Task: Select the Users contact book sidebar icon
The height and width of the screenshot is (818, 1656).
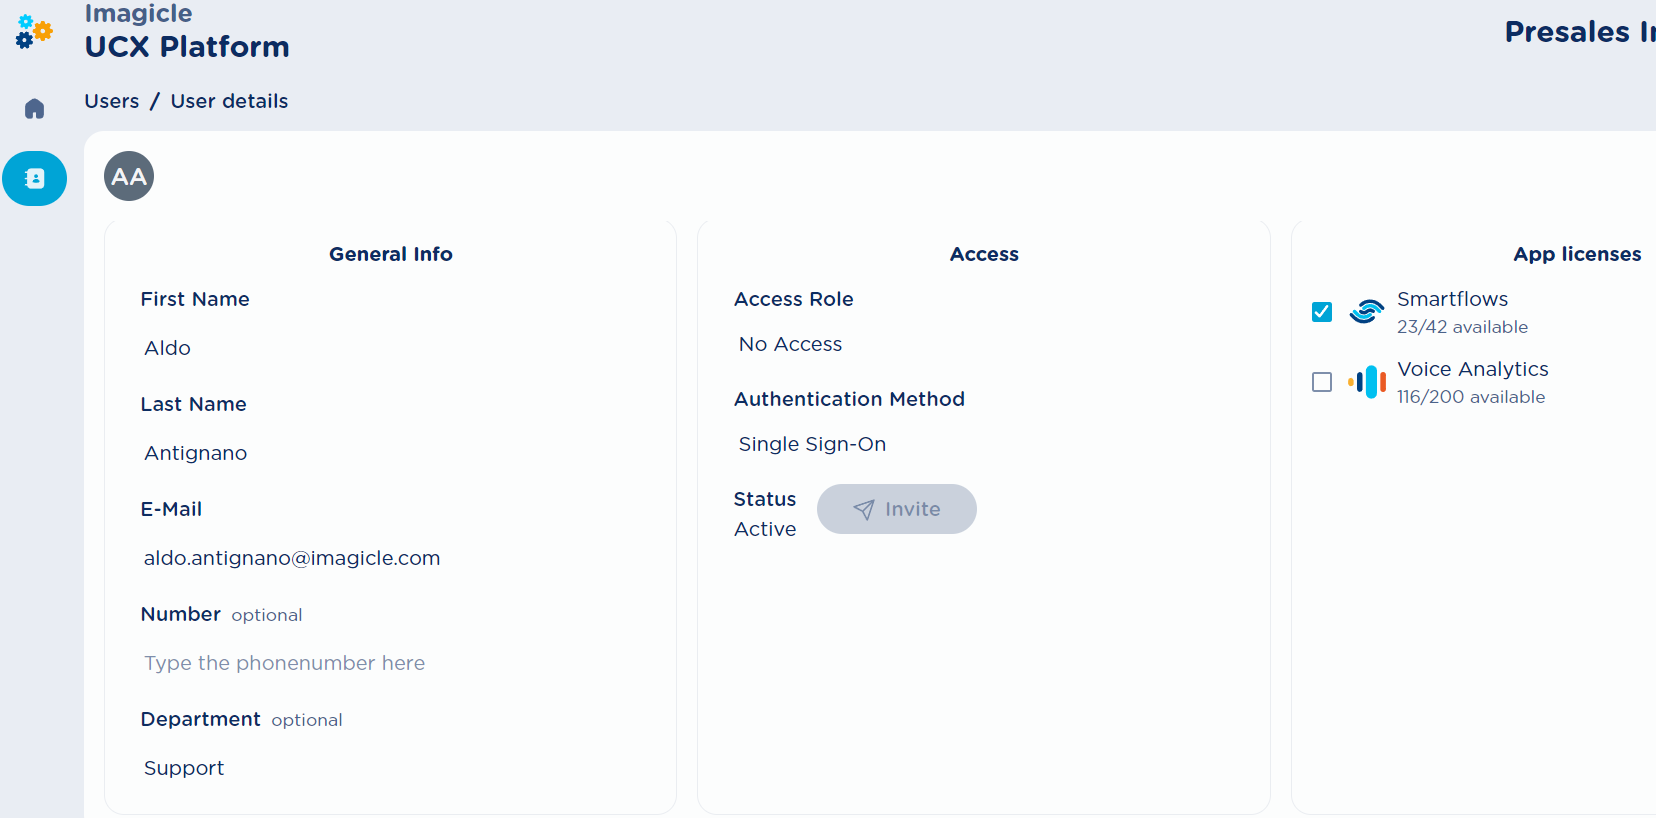Action: click(x=35, y=179)
